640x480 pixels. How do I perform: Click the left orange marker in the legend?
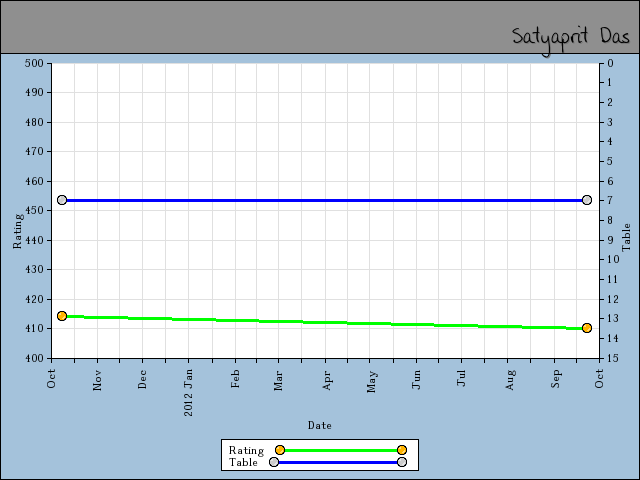(x=280, y=450)
